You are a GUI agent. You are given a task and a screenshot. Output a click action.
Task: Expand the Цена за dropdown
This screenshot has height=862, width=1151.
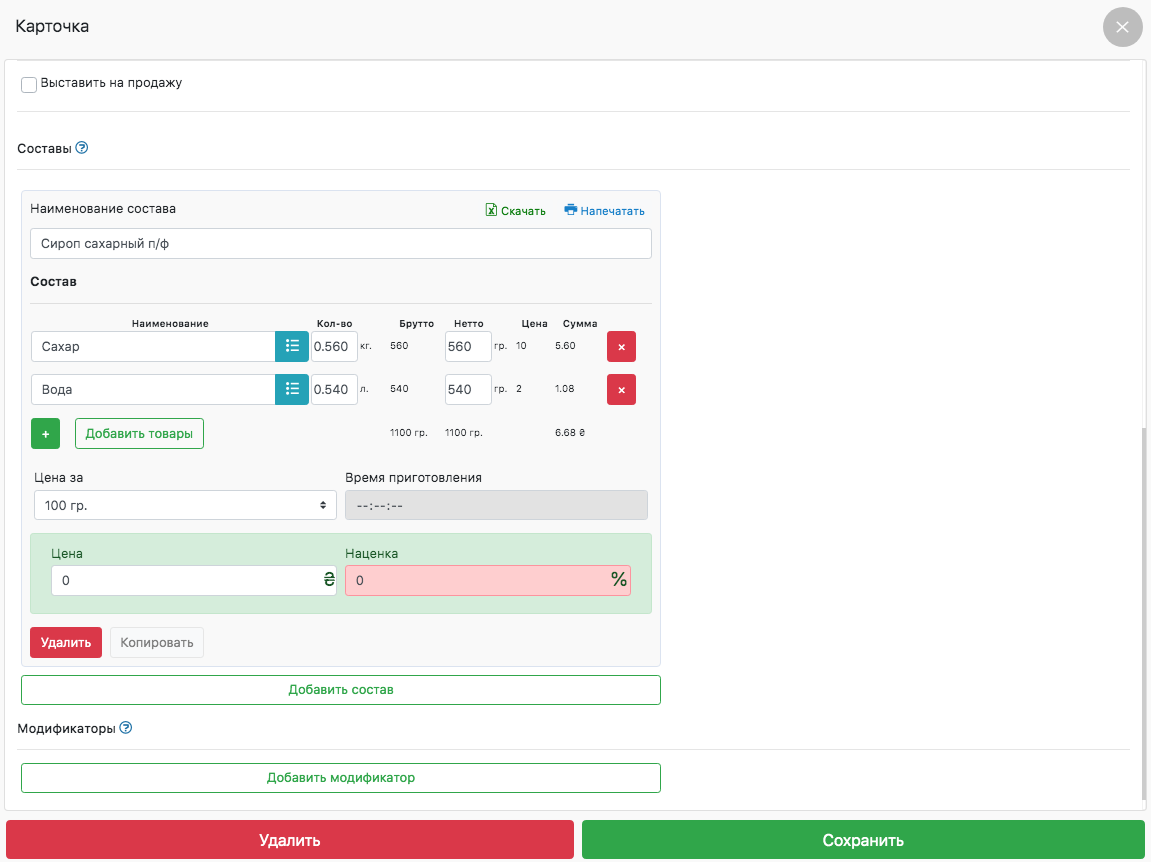[x=185, y=505]
